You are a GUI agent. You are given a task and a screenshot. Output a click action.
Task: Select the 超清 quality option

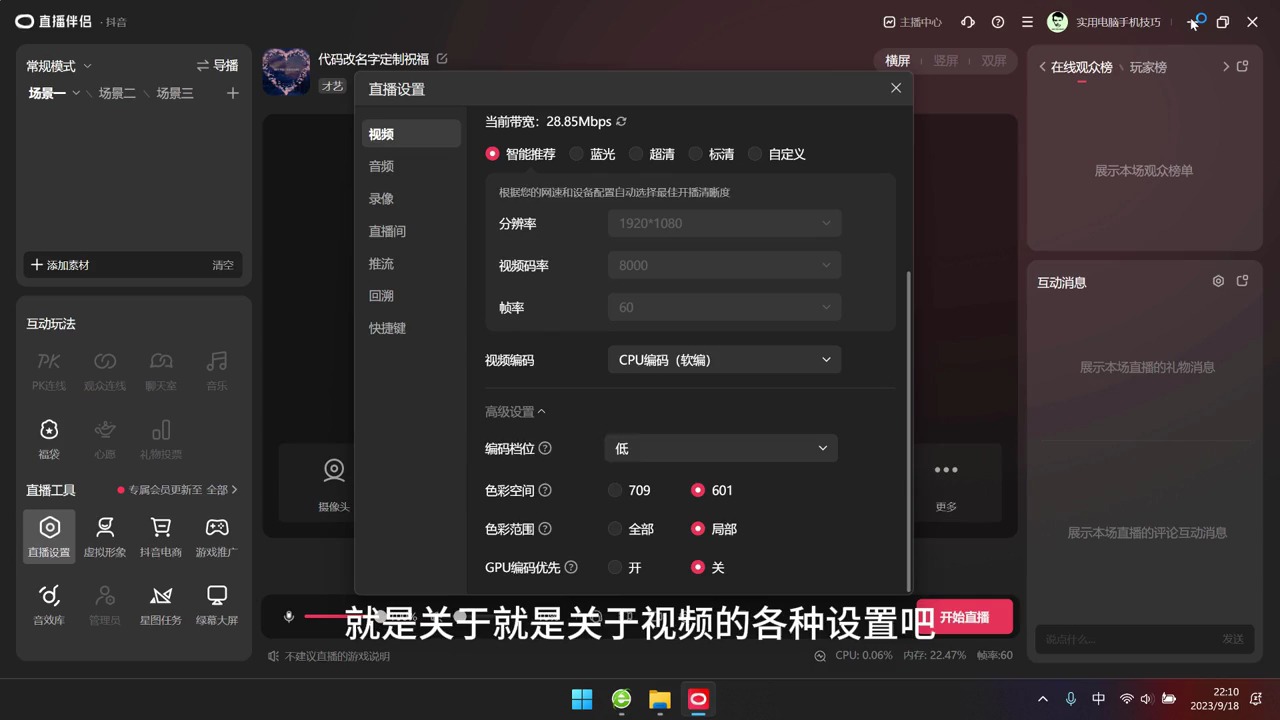point(652,154)
